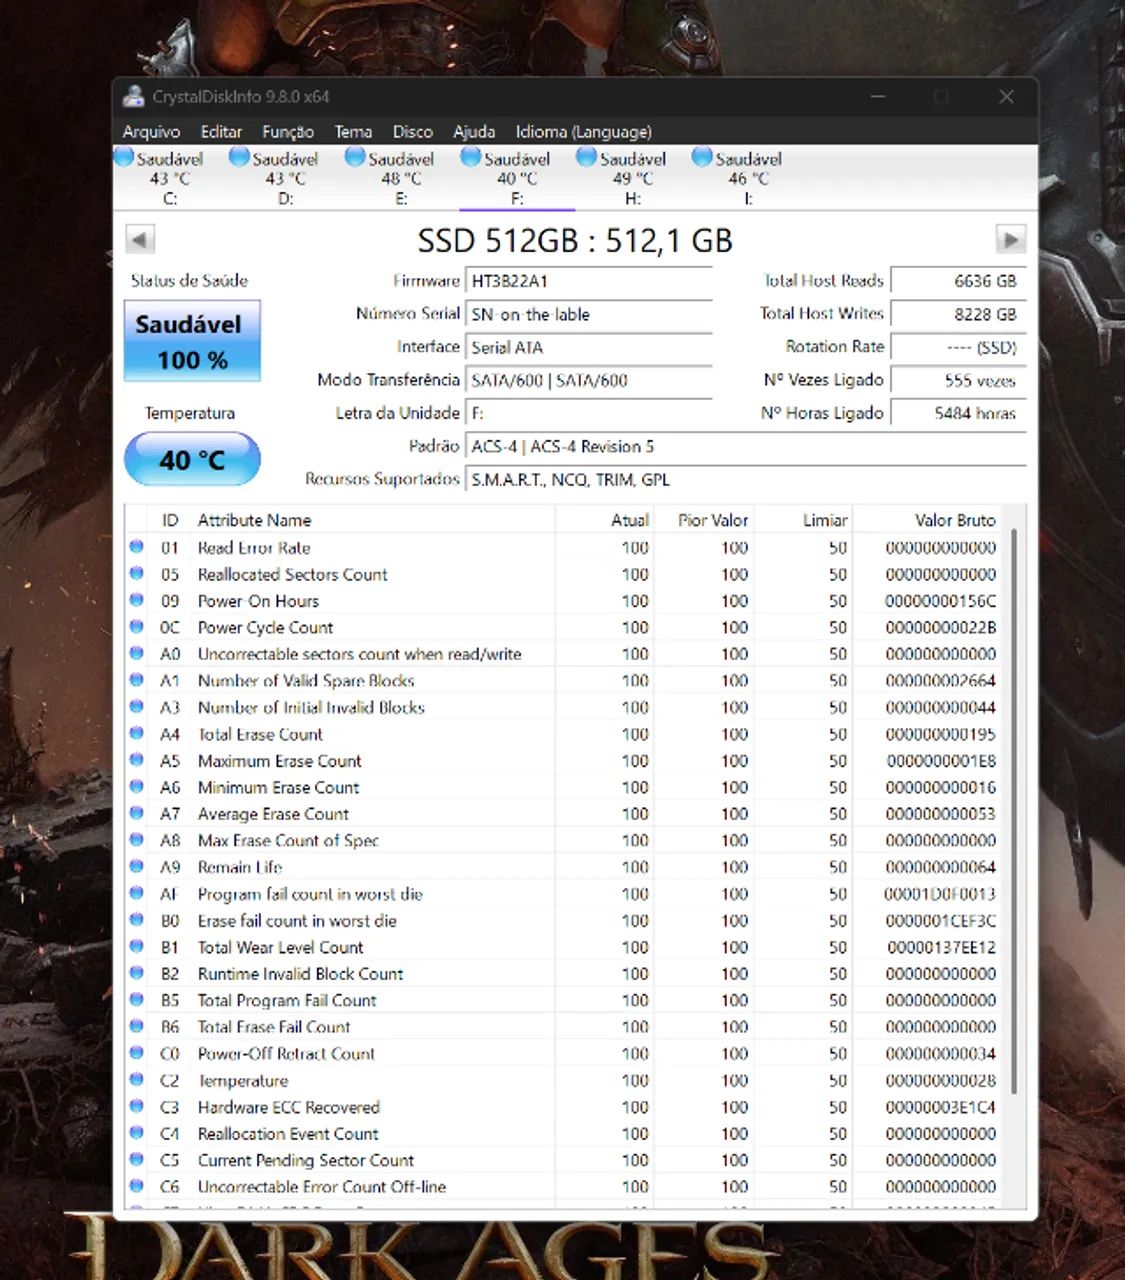Image resolution: width=1125 pixels, height=1280 pixels.
Task: Click status dot for Power Cycle Count
Action: tap(137, 627)
